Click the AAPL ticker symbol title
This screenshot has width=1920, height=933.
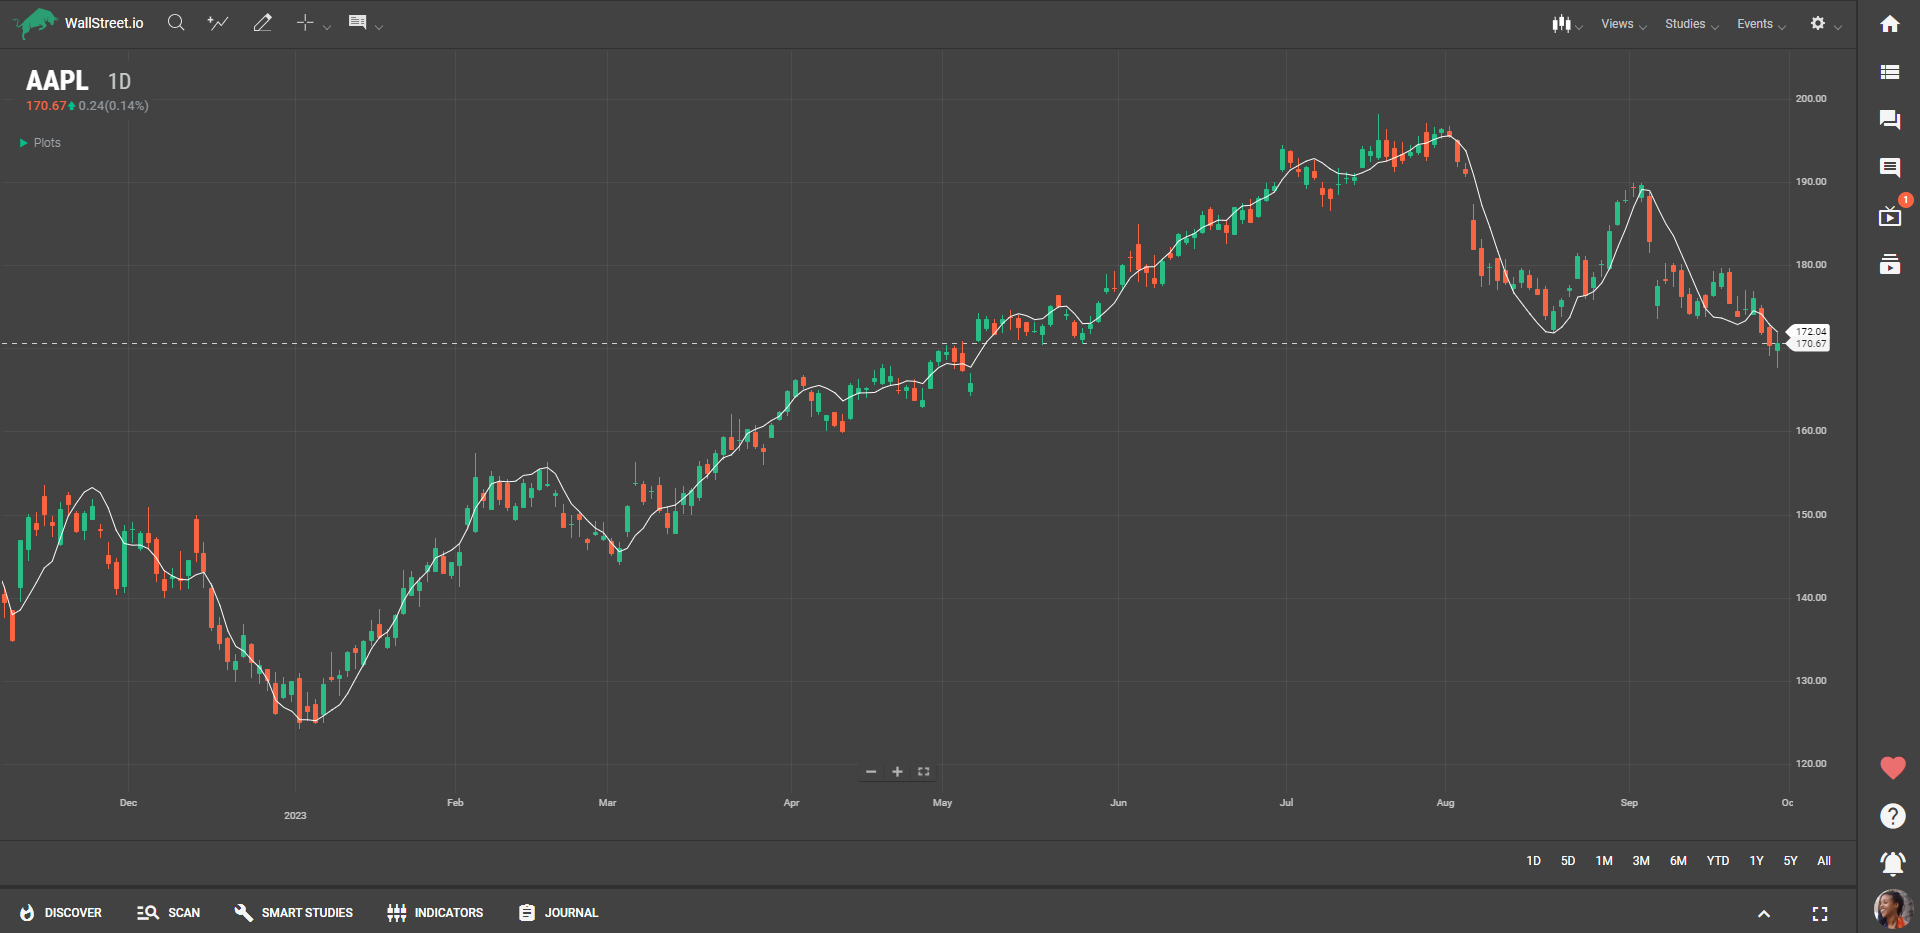coord(57,81)
